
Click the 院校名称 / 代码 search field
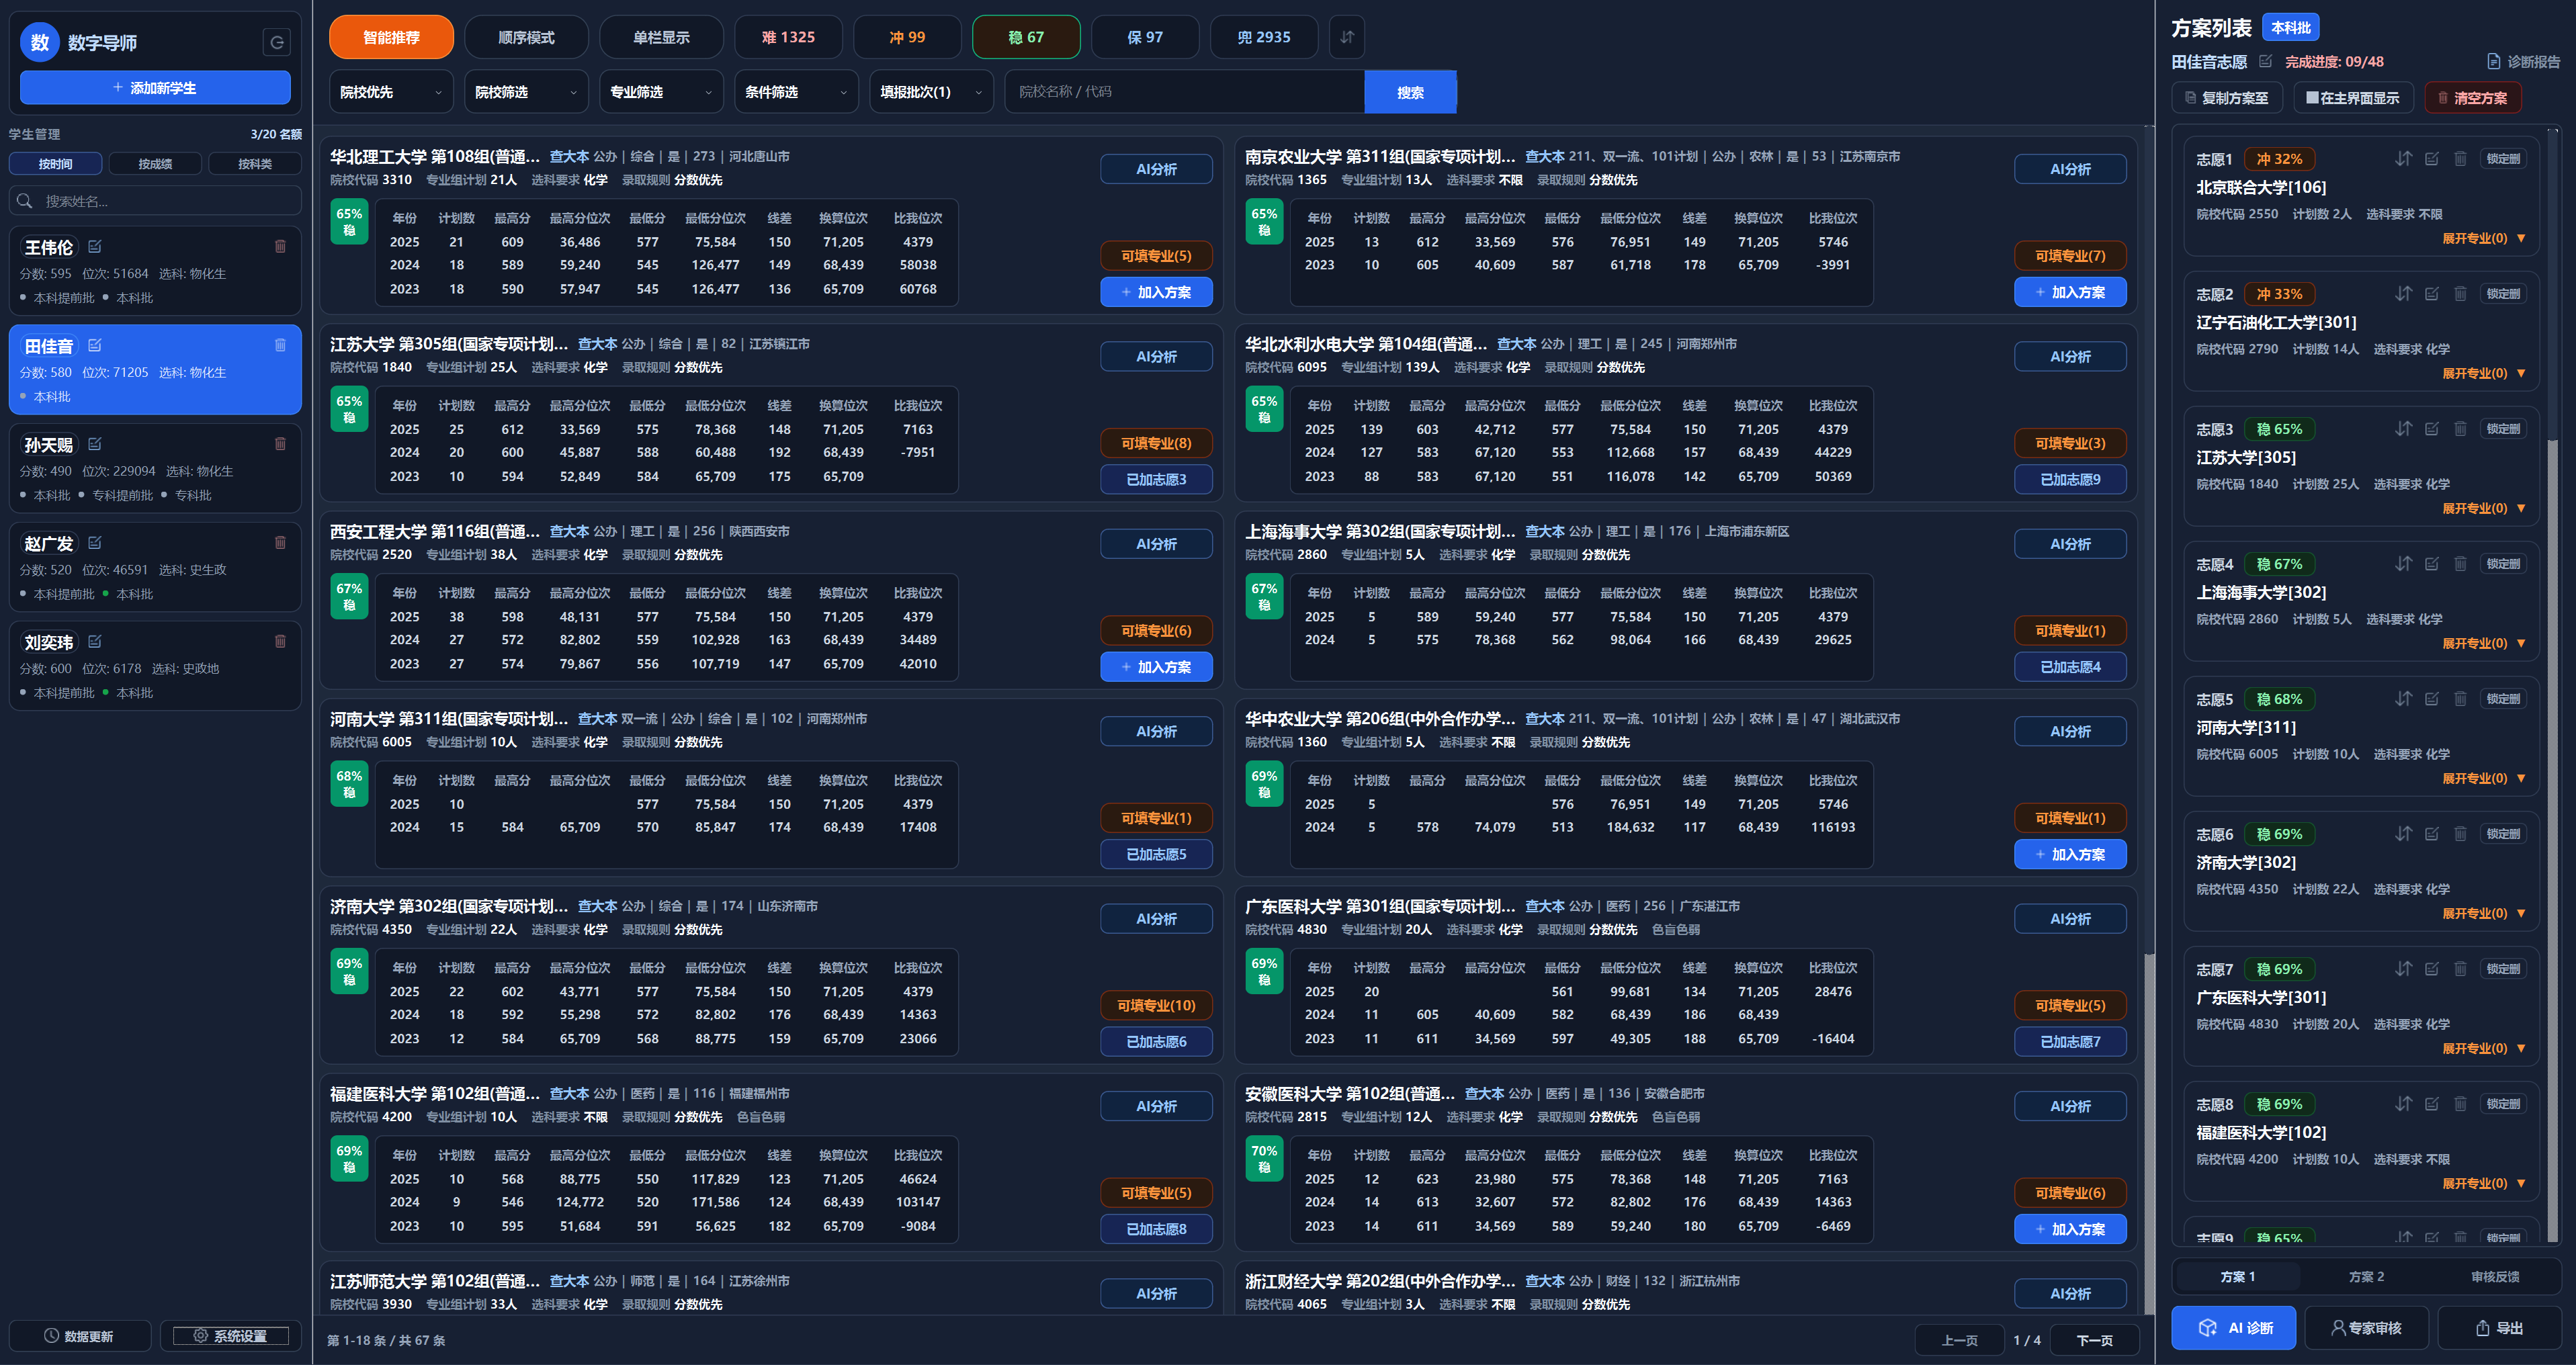pos(1185,92)
